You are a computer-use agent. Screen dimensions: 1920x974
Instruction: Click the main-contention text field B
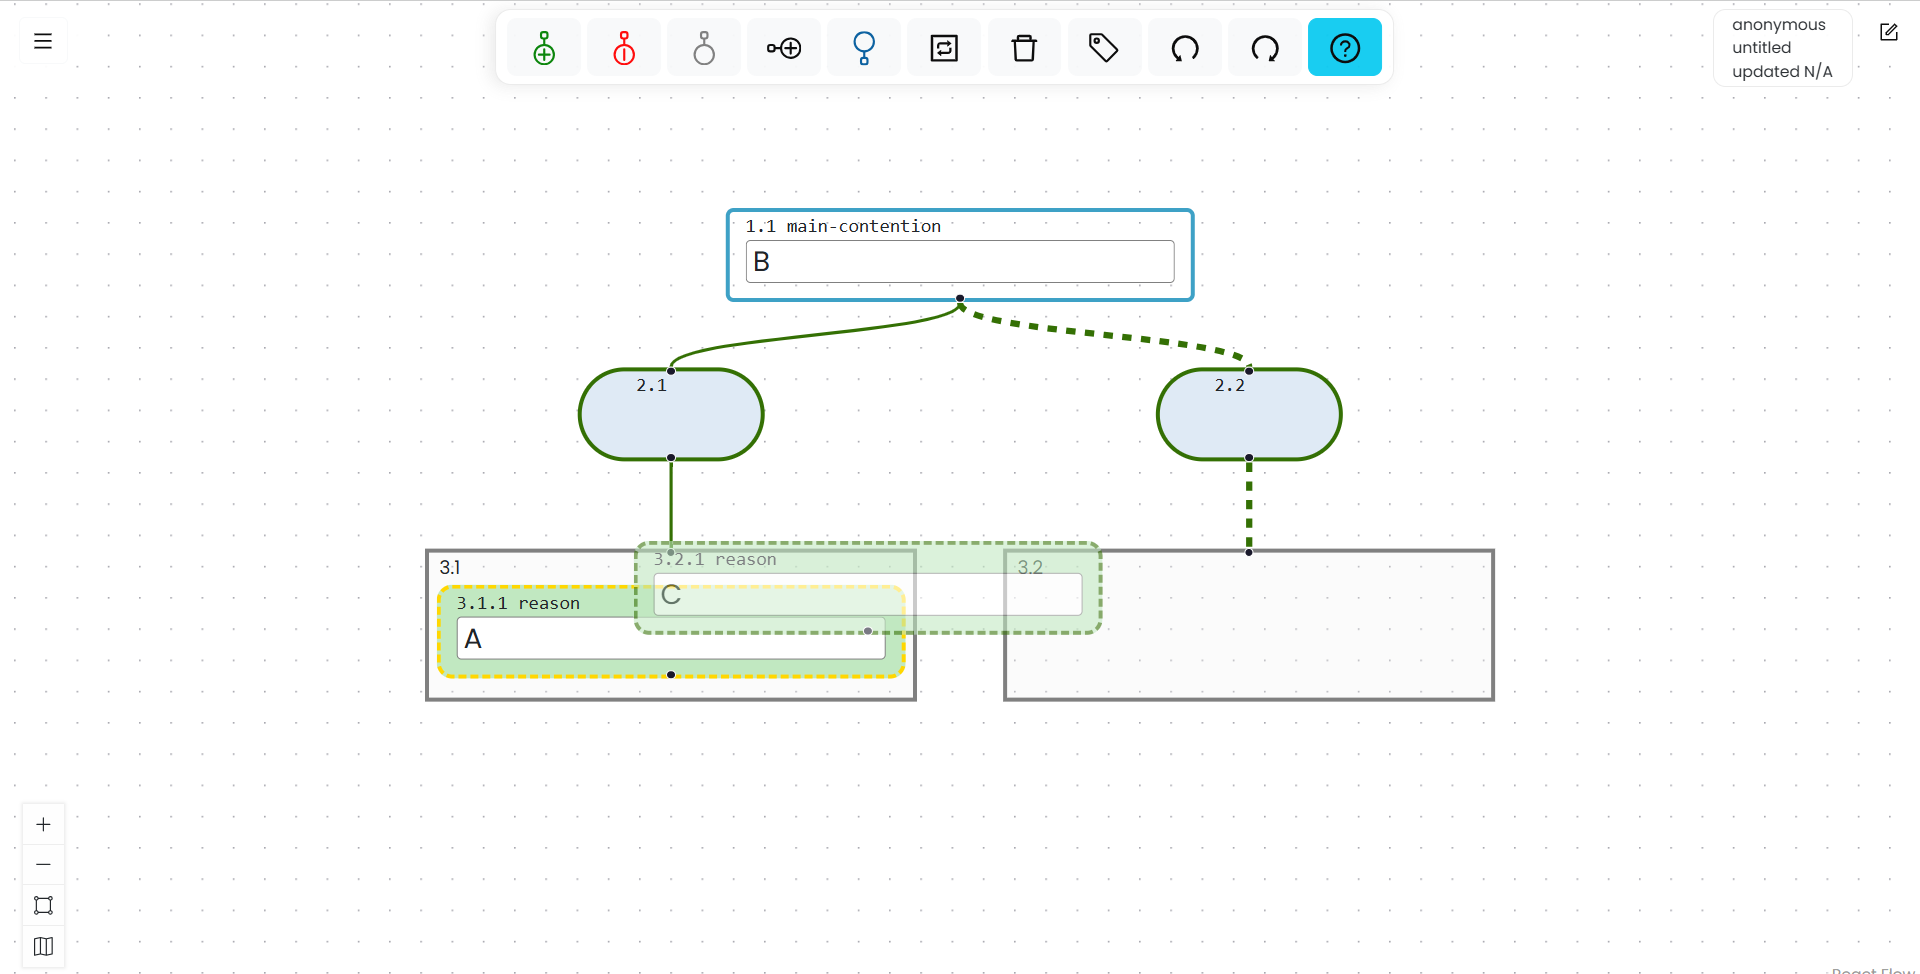click(960, 262)
